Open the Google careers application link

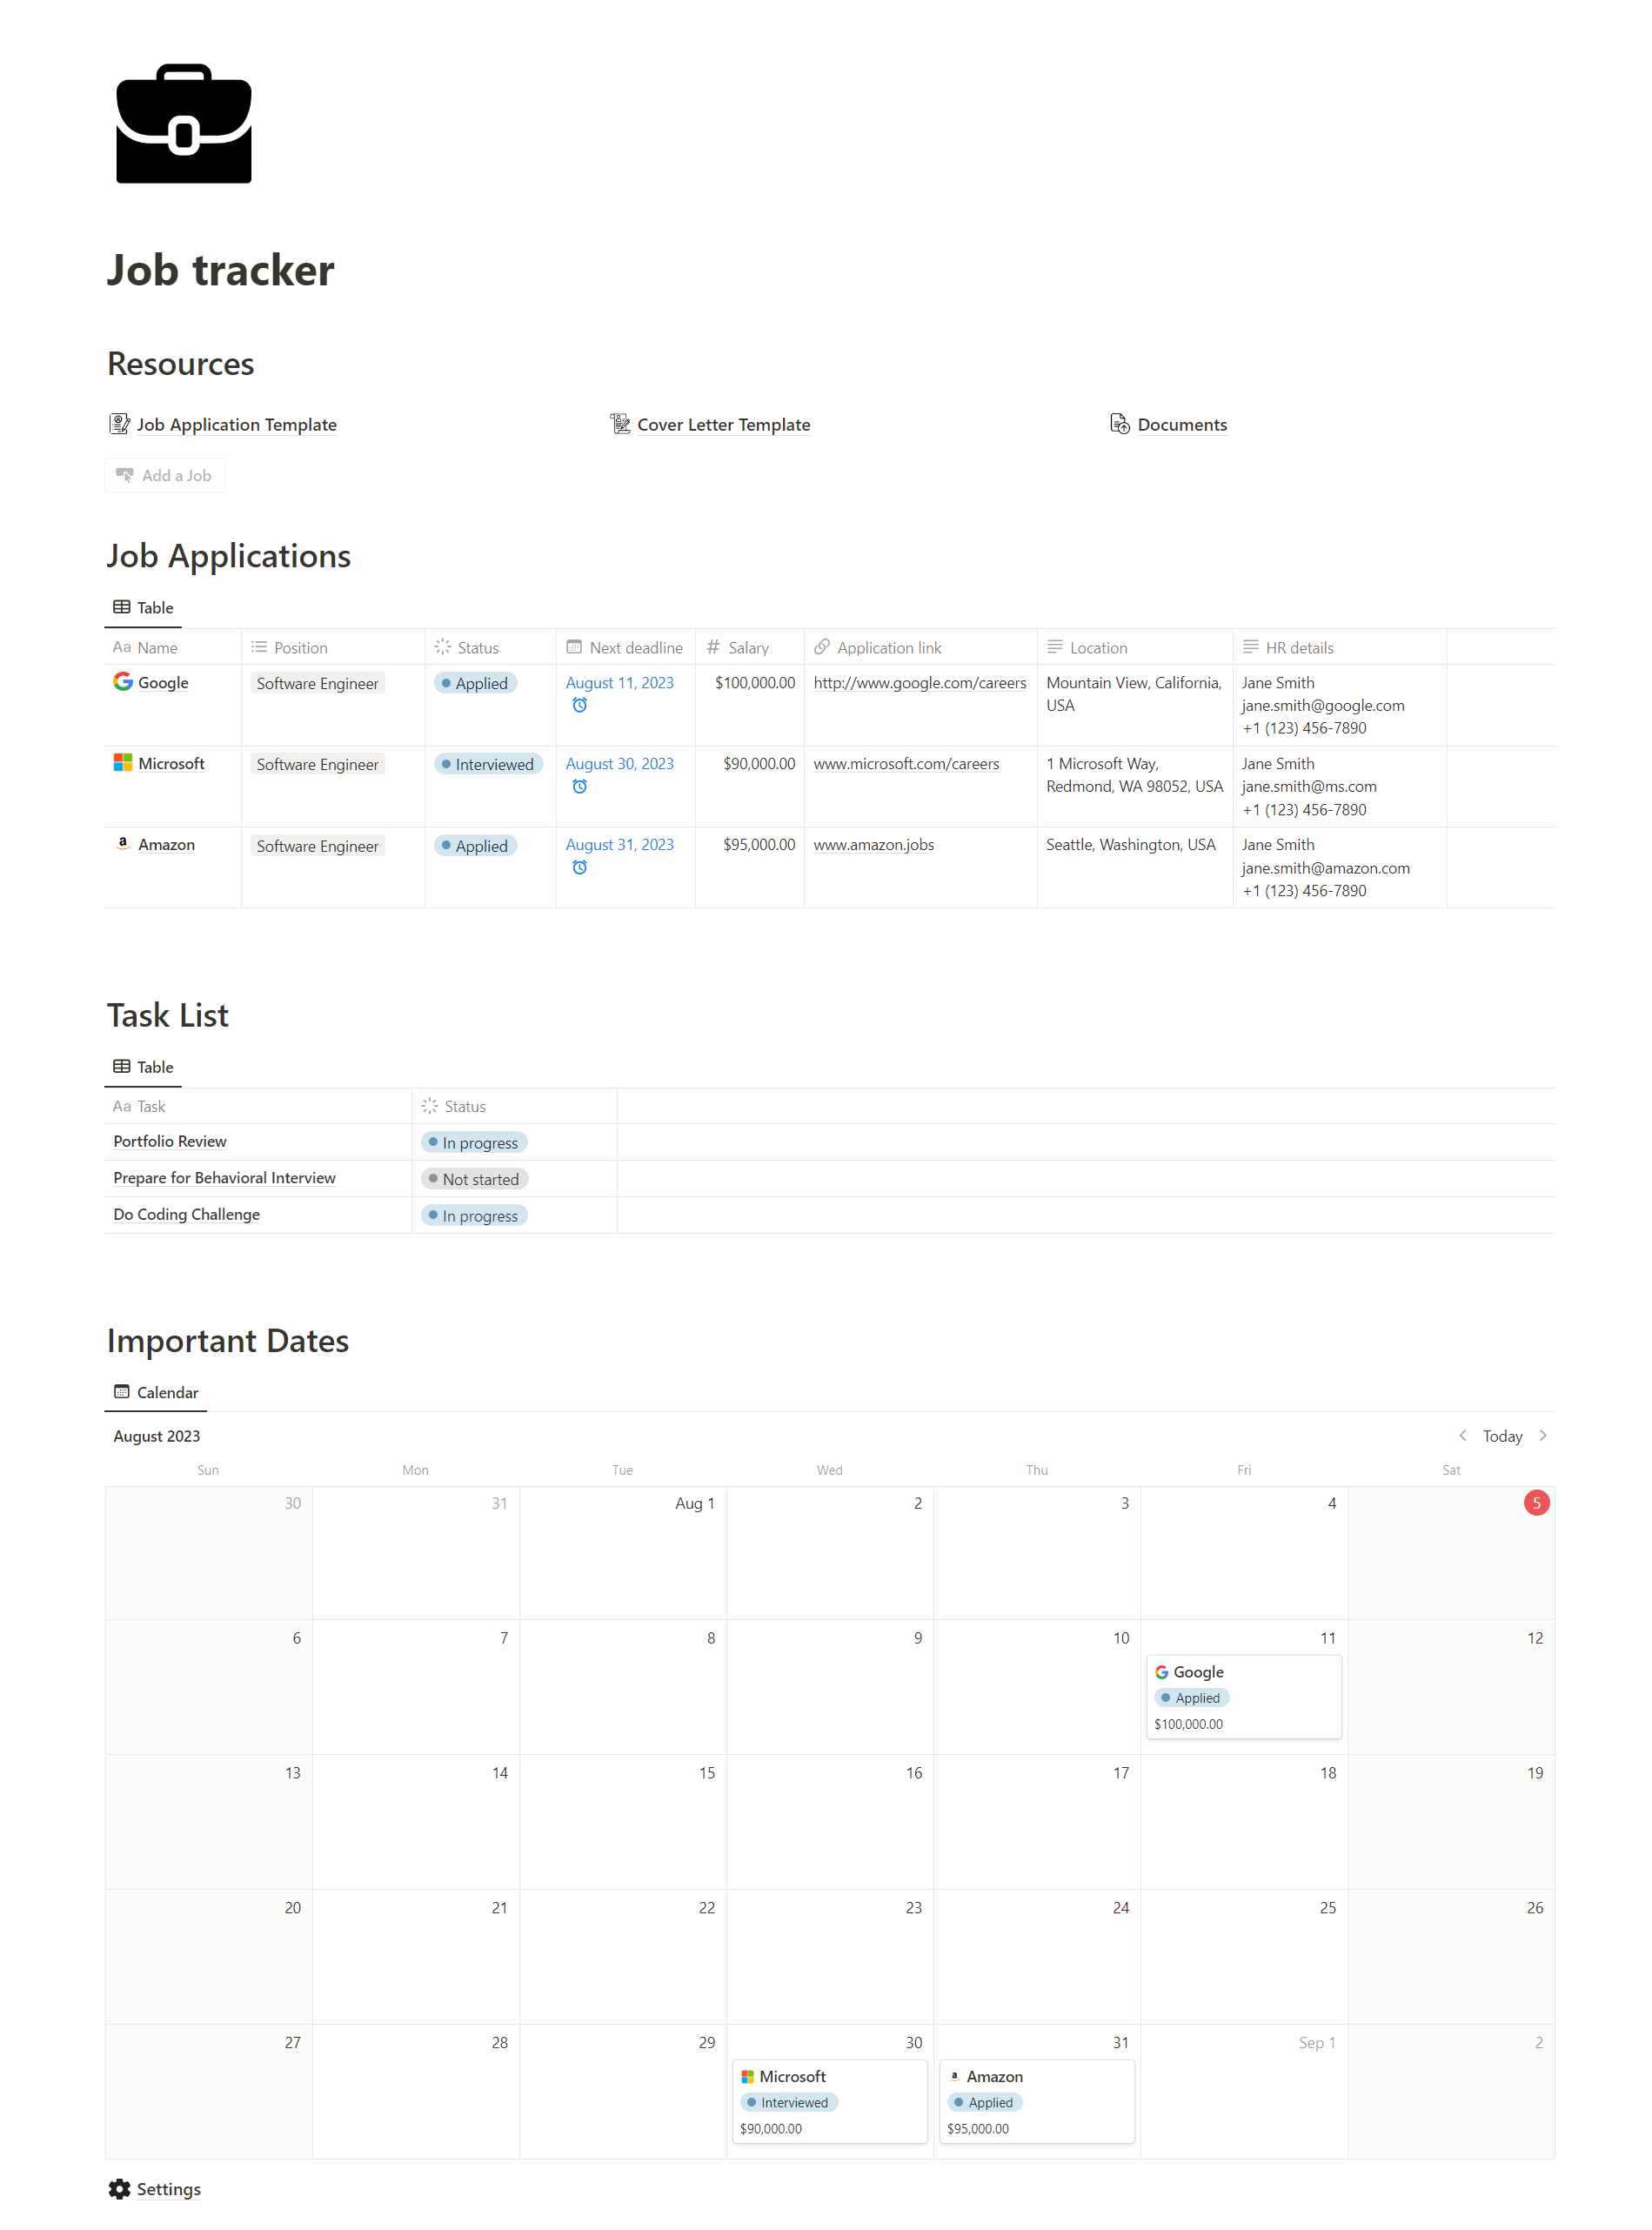[920, 682]
